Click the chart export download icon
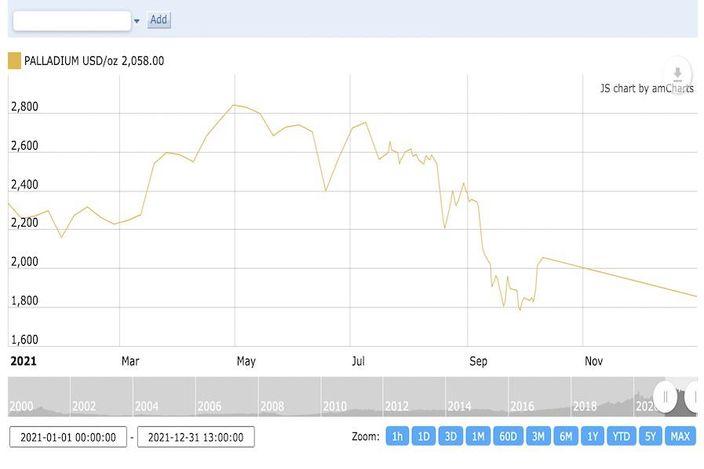 (677, 73)
